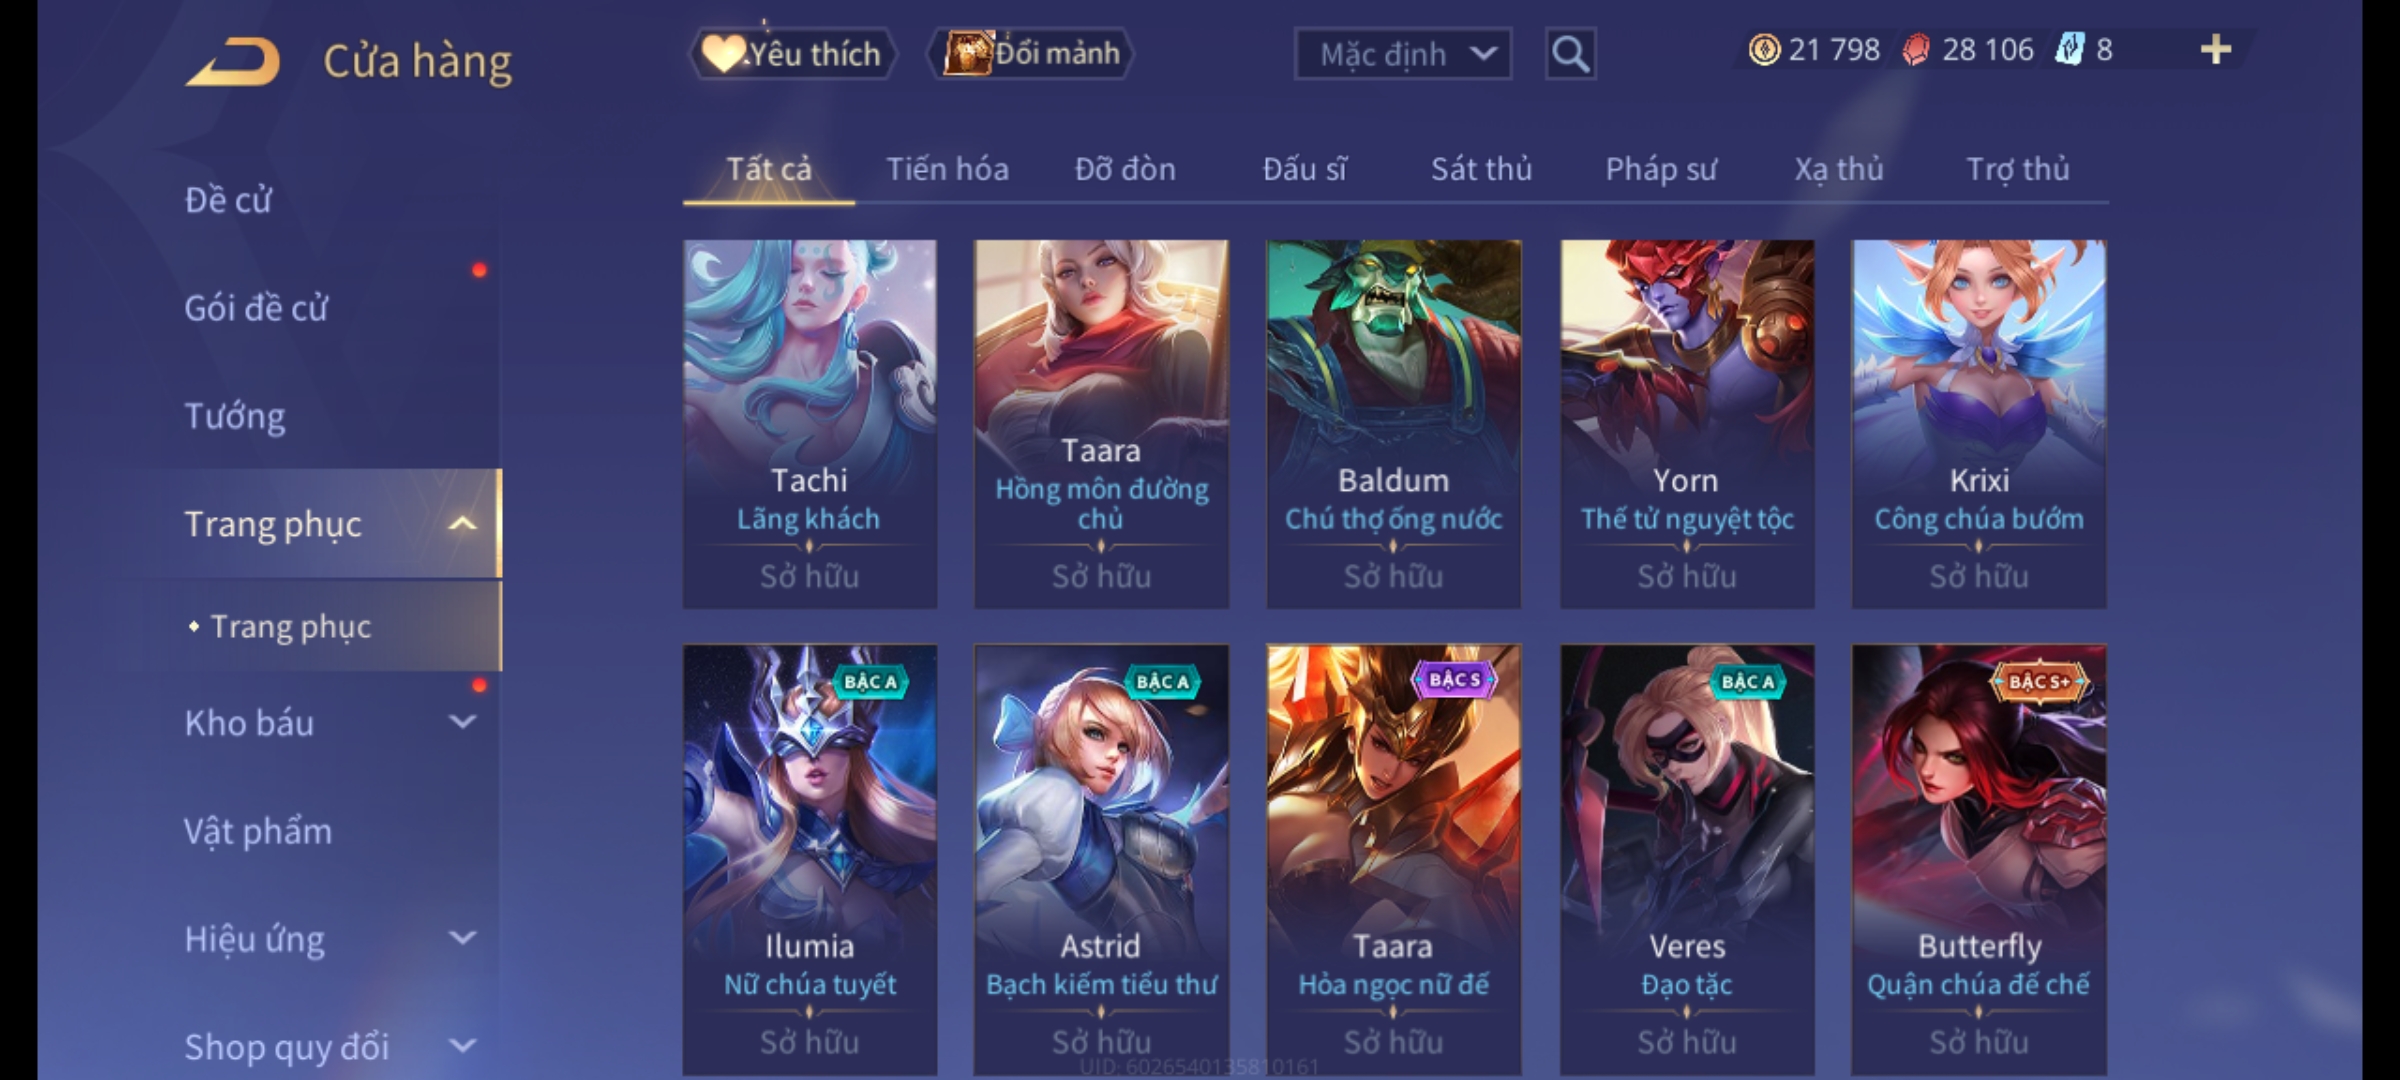The width and height of the screenshot is (2400, 1080).
Task: Open Yêu thích favorites heart button
Action: pyautogui.click(x=792, y=54)
